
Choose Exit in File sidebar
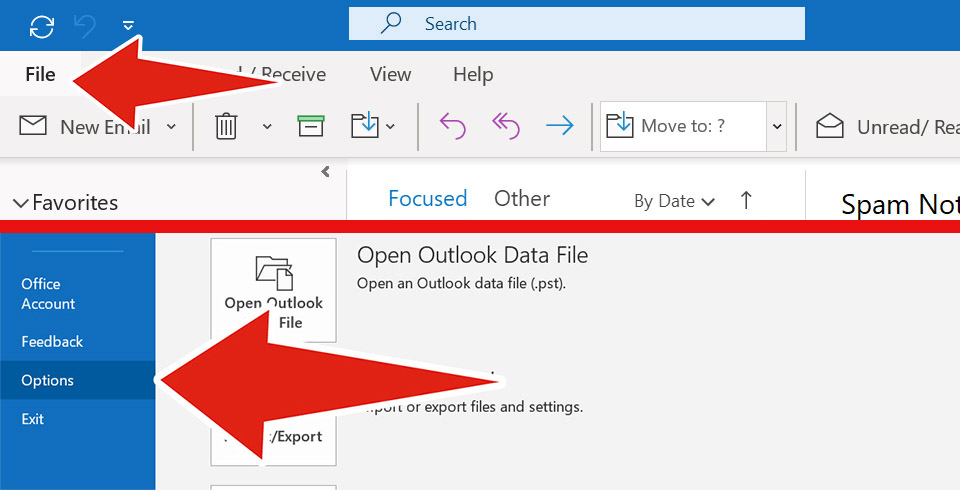32,419
